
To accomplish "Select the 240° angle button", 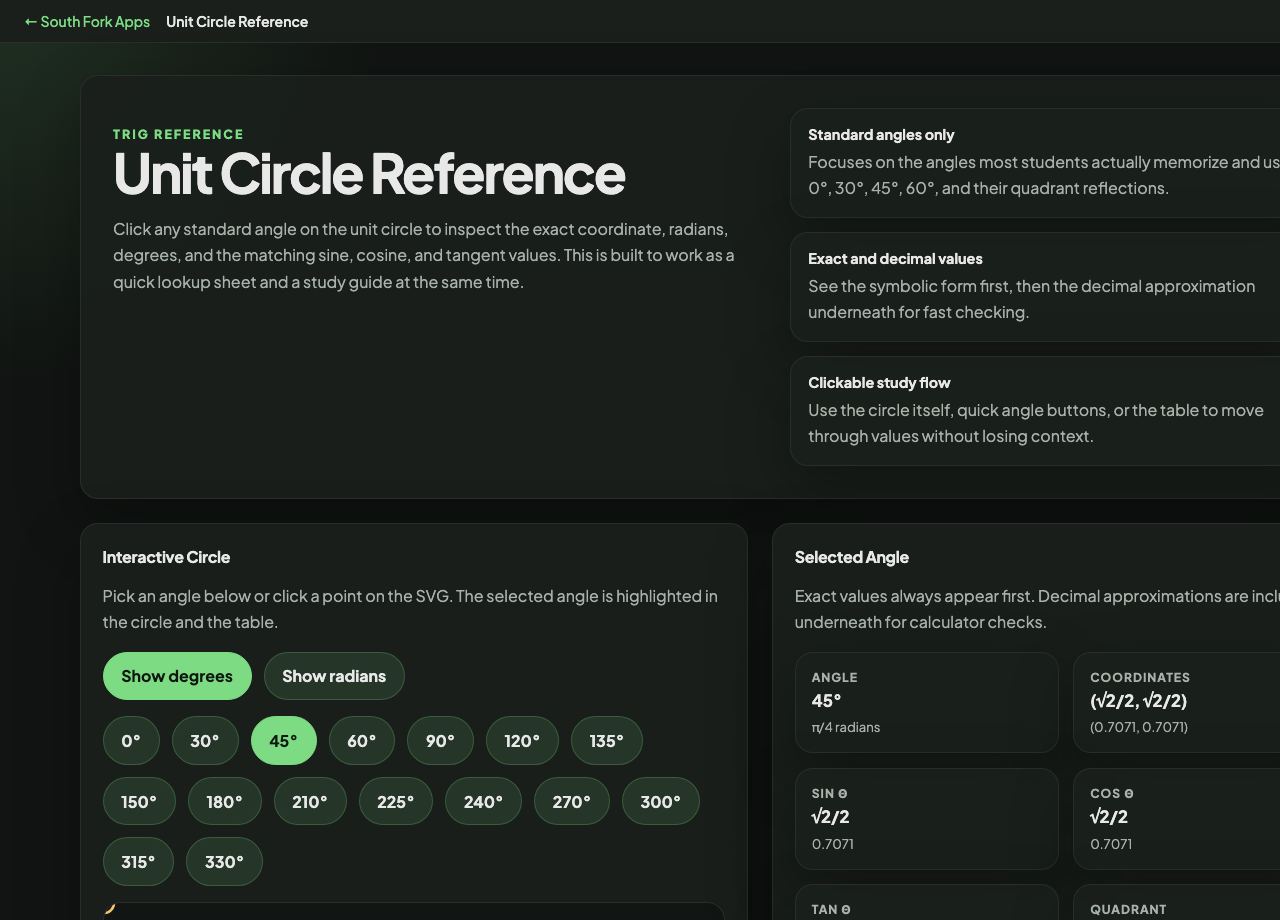I will coord(483,802).
